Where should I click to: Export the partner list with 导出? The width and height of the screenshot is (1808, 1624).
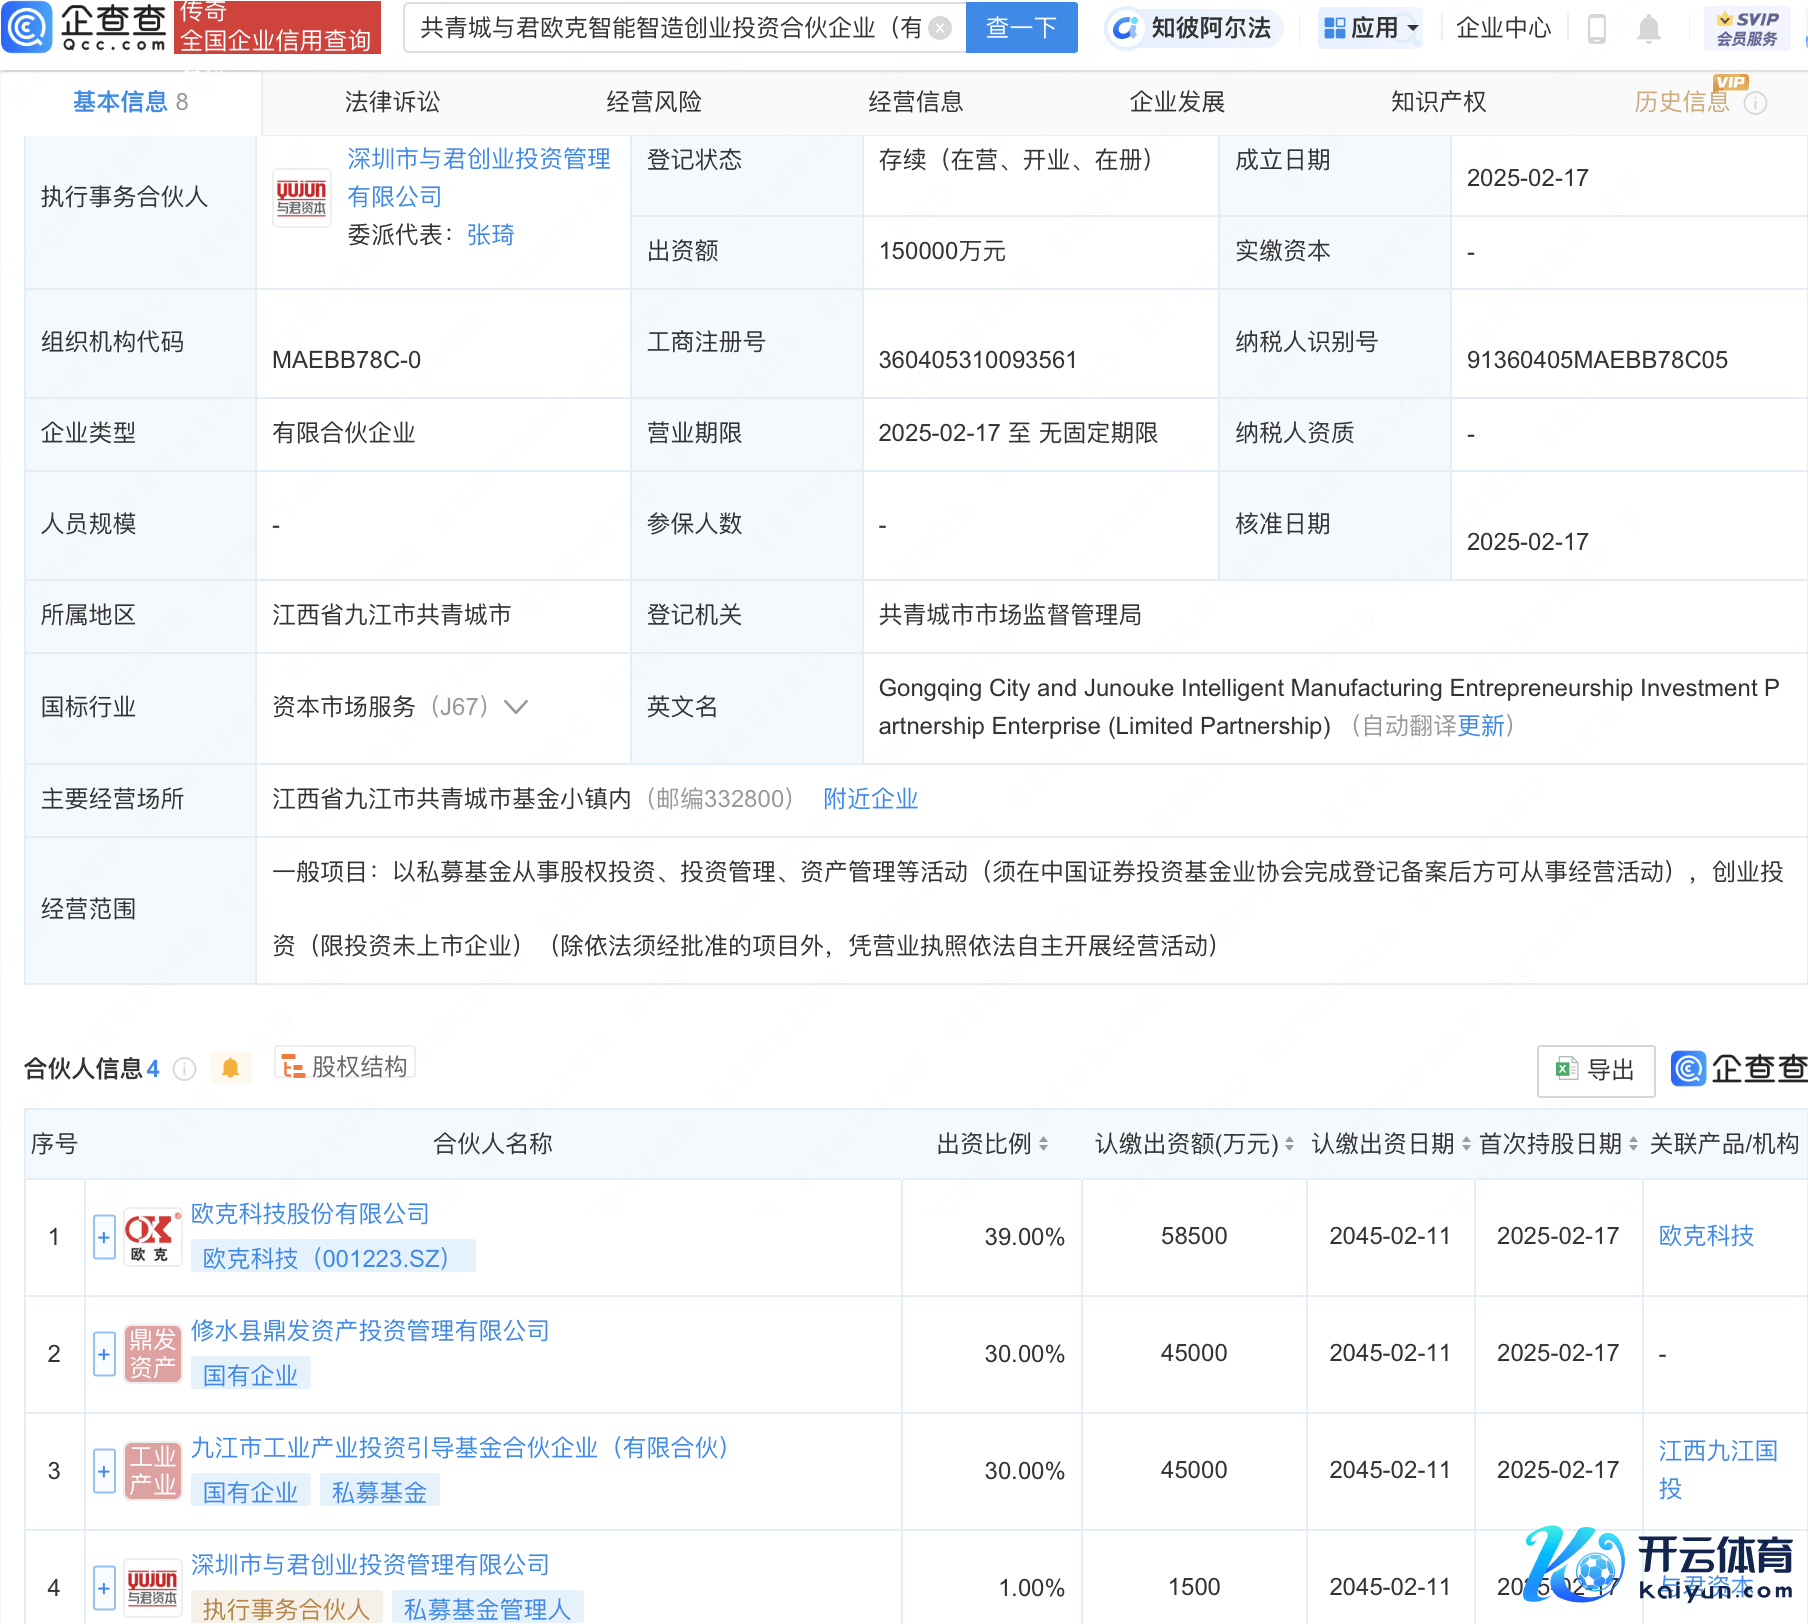pyautogui.click(x=1596, y=1070)
